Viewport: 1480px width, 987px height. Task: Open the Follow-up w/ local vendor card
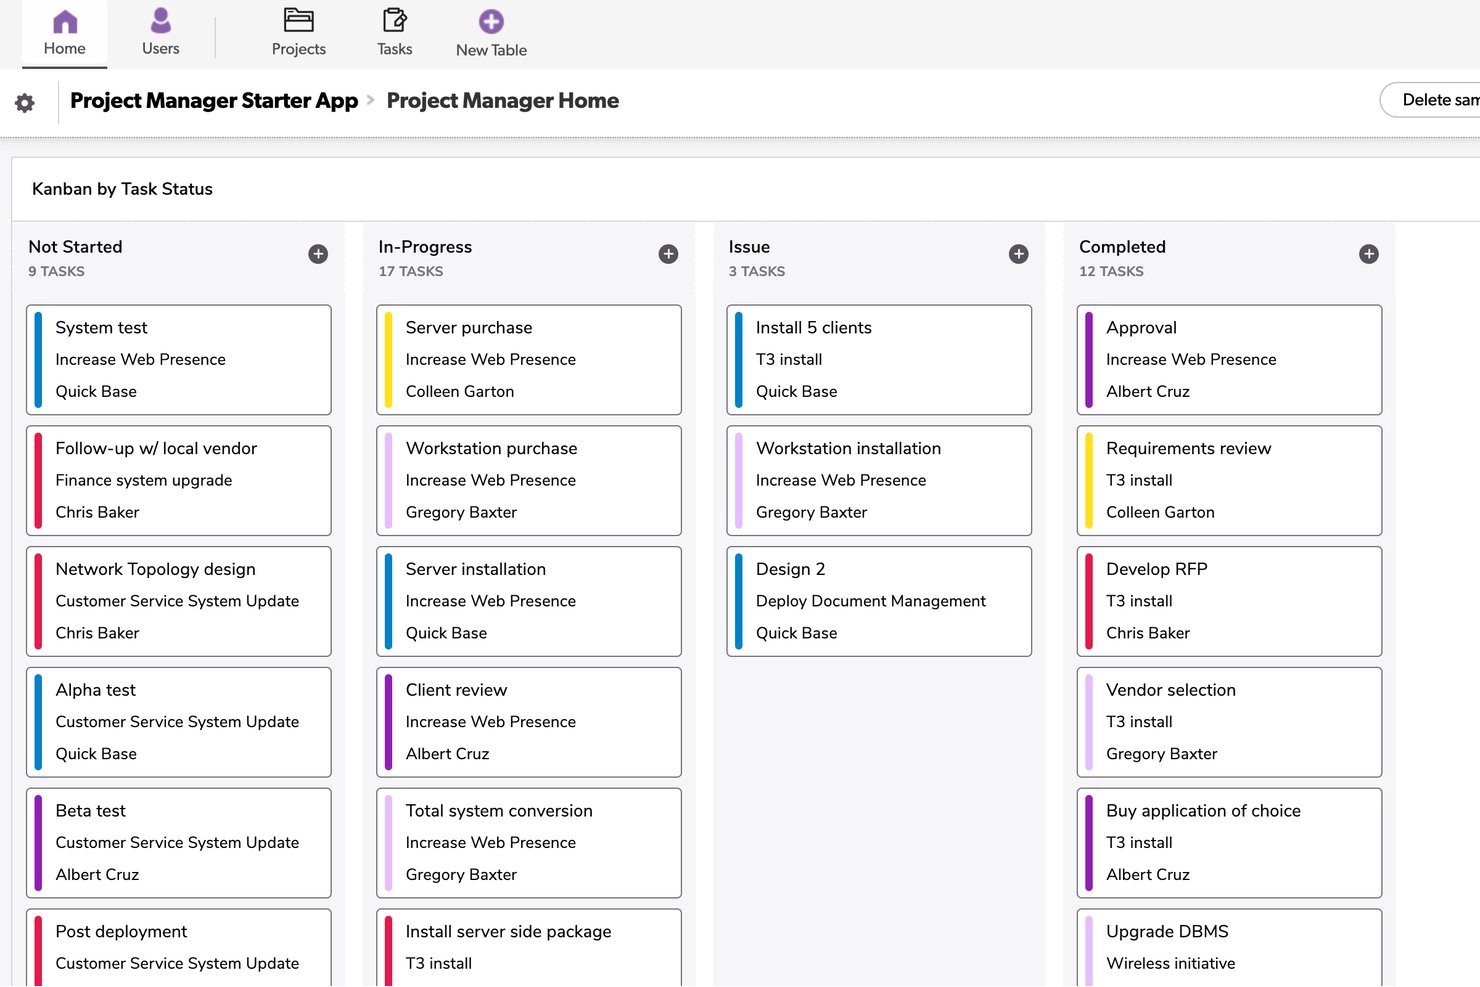[179, 481]
